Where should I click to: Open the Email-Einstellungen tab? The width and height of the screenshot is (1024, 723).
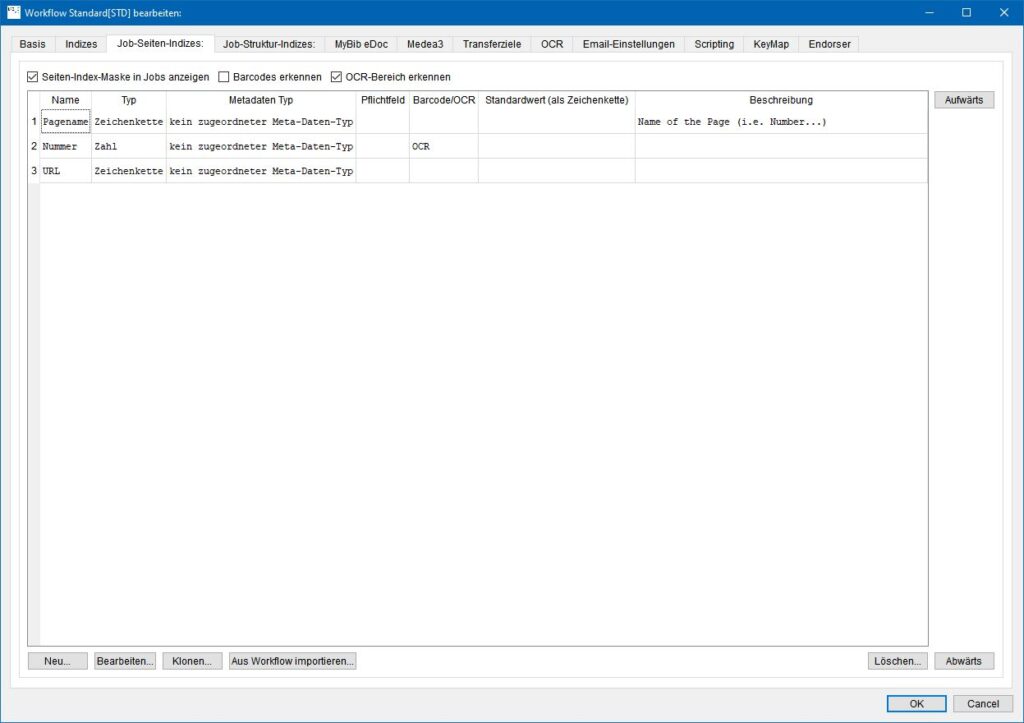coord(629,44)
